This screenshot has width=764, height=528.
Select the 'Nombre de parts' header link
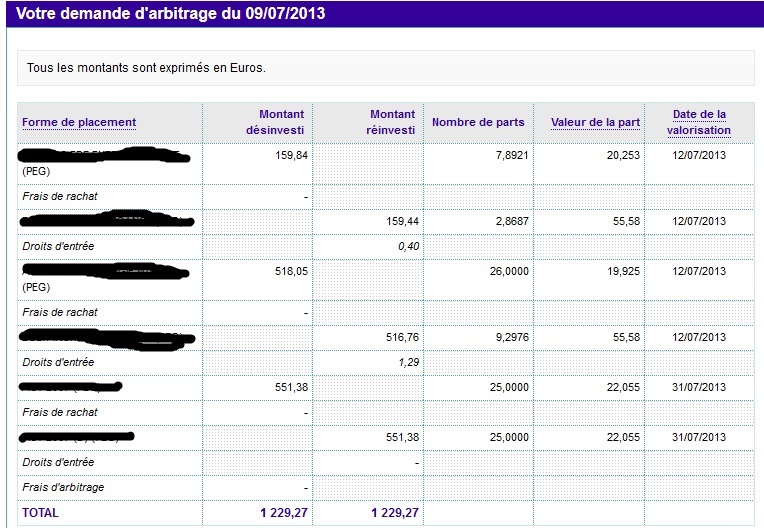point(478,123)
